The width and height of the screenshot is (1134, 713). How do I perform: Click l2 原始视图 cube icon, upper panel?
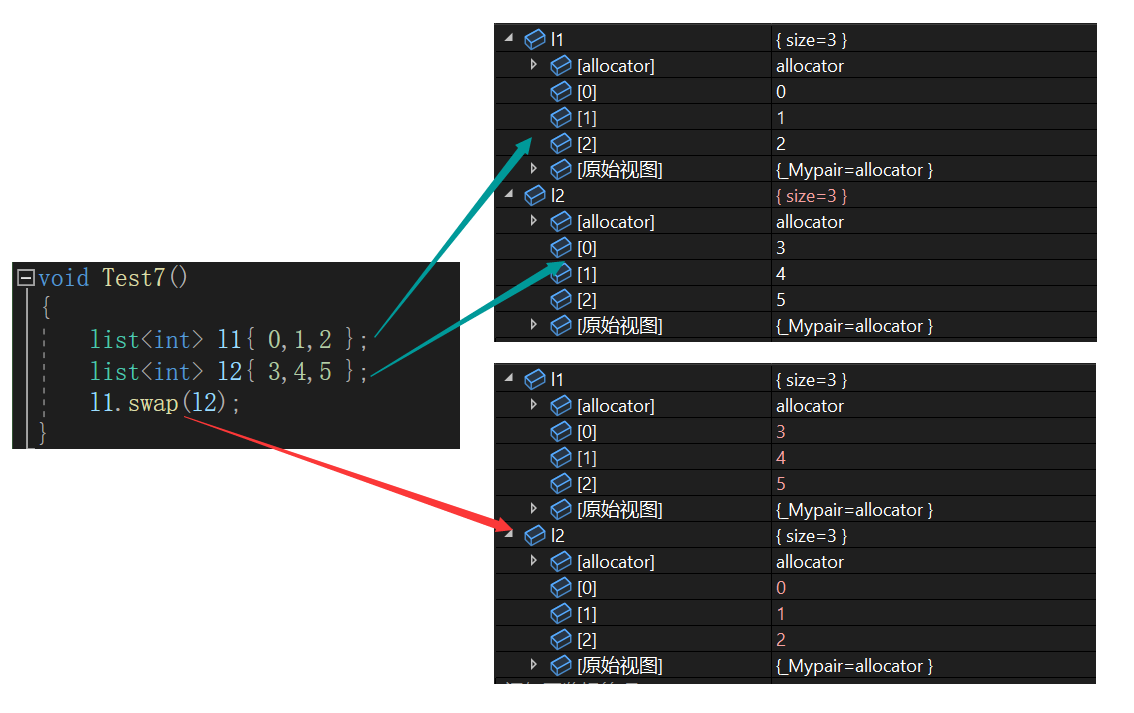[561, 325]
